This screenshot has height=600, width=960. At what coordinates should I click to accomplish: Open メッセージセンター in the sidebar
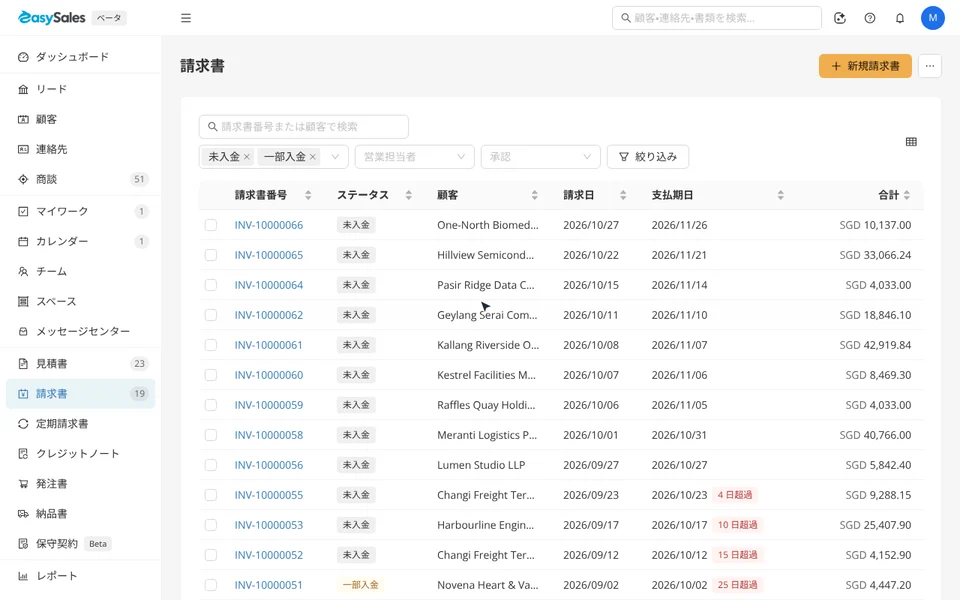[80, 331]
